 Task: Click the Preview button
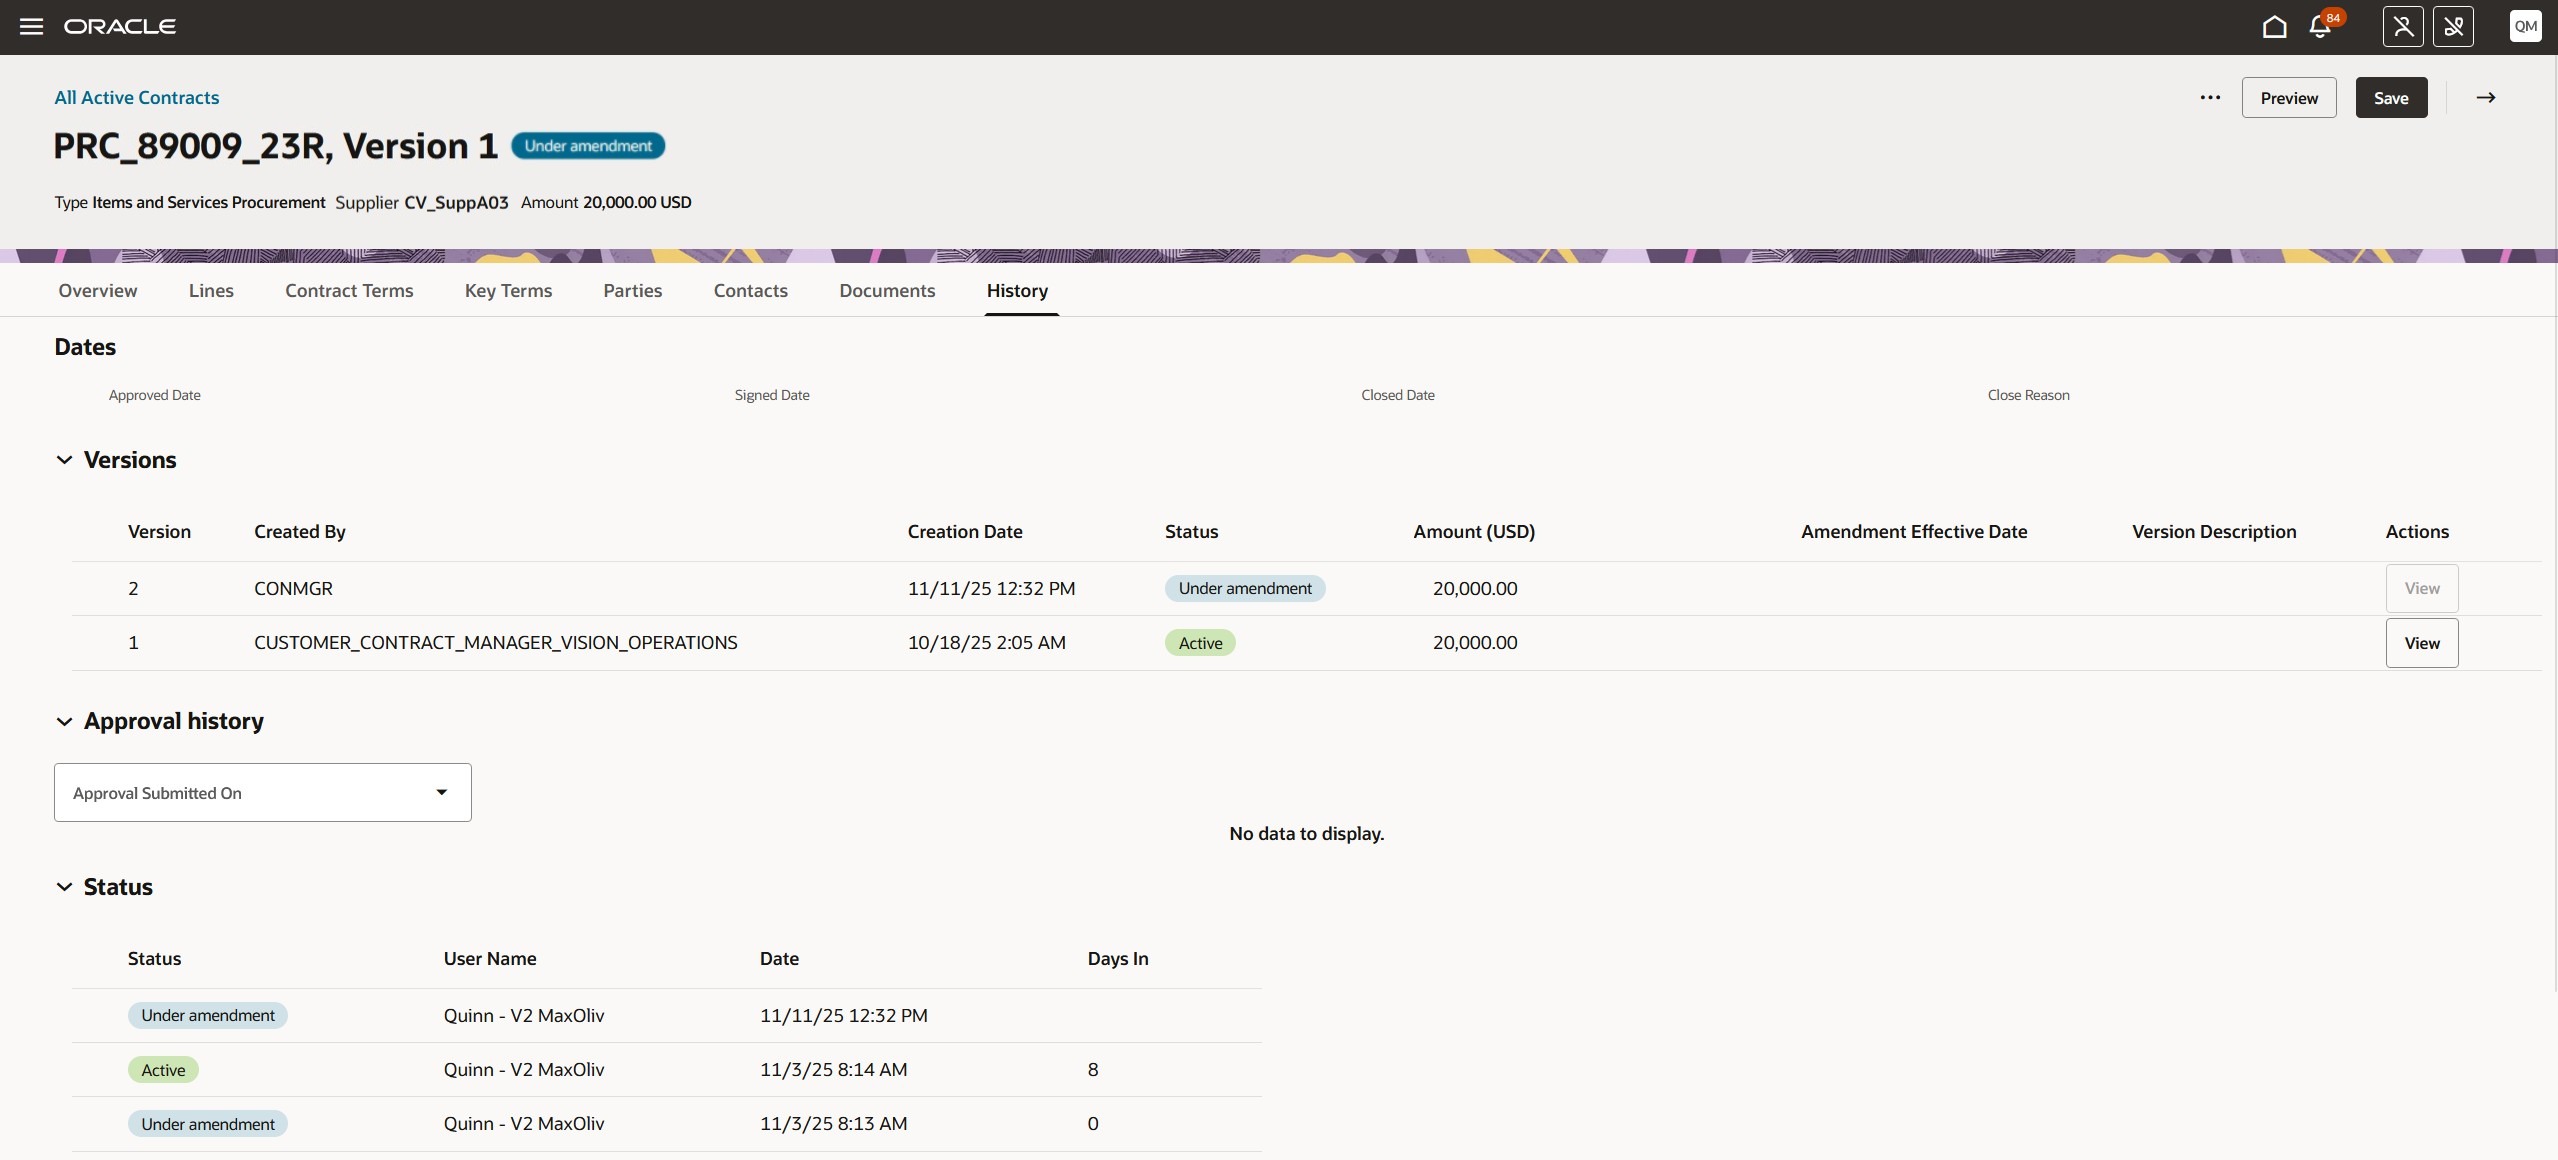click(x=2288, y=98)
